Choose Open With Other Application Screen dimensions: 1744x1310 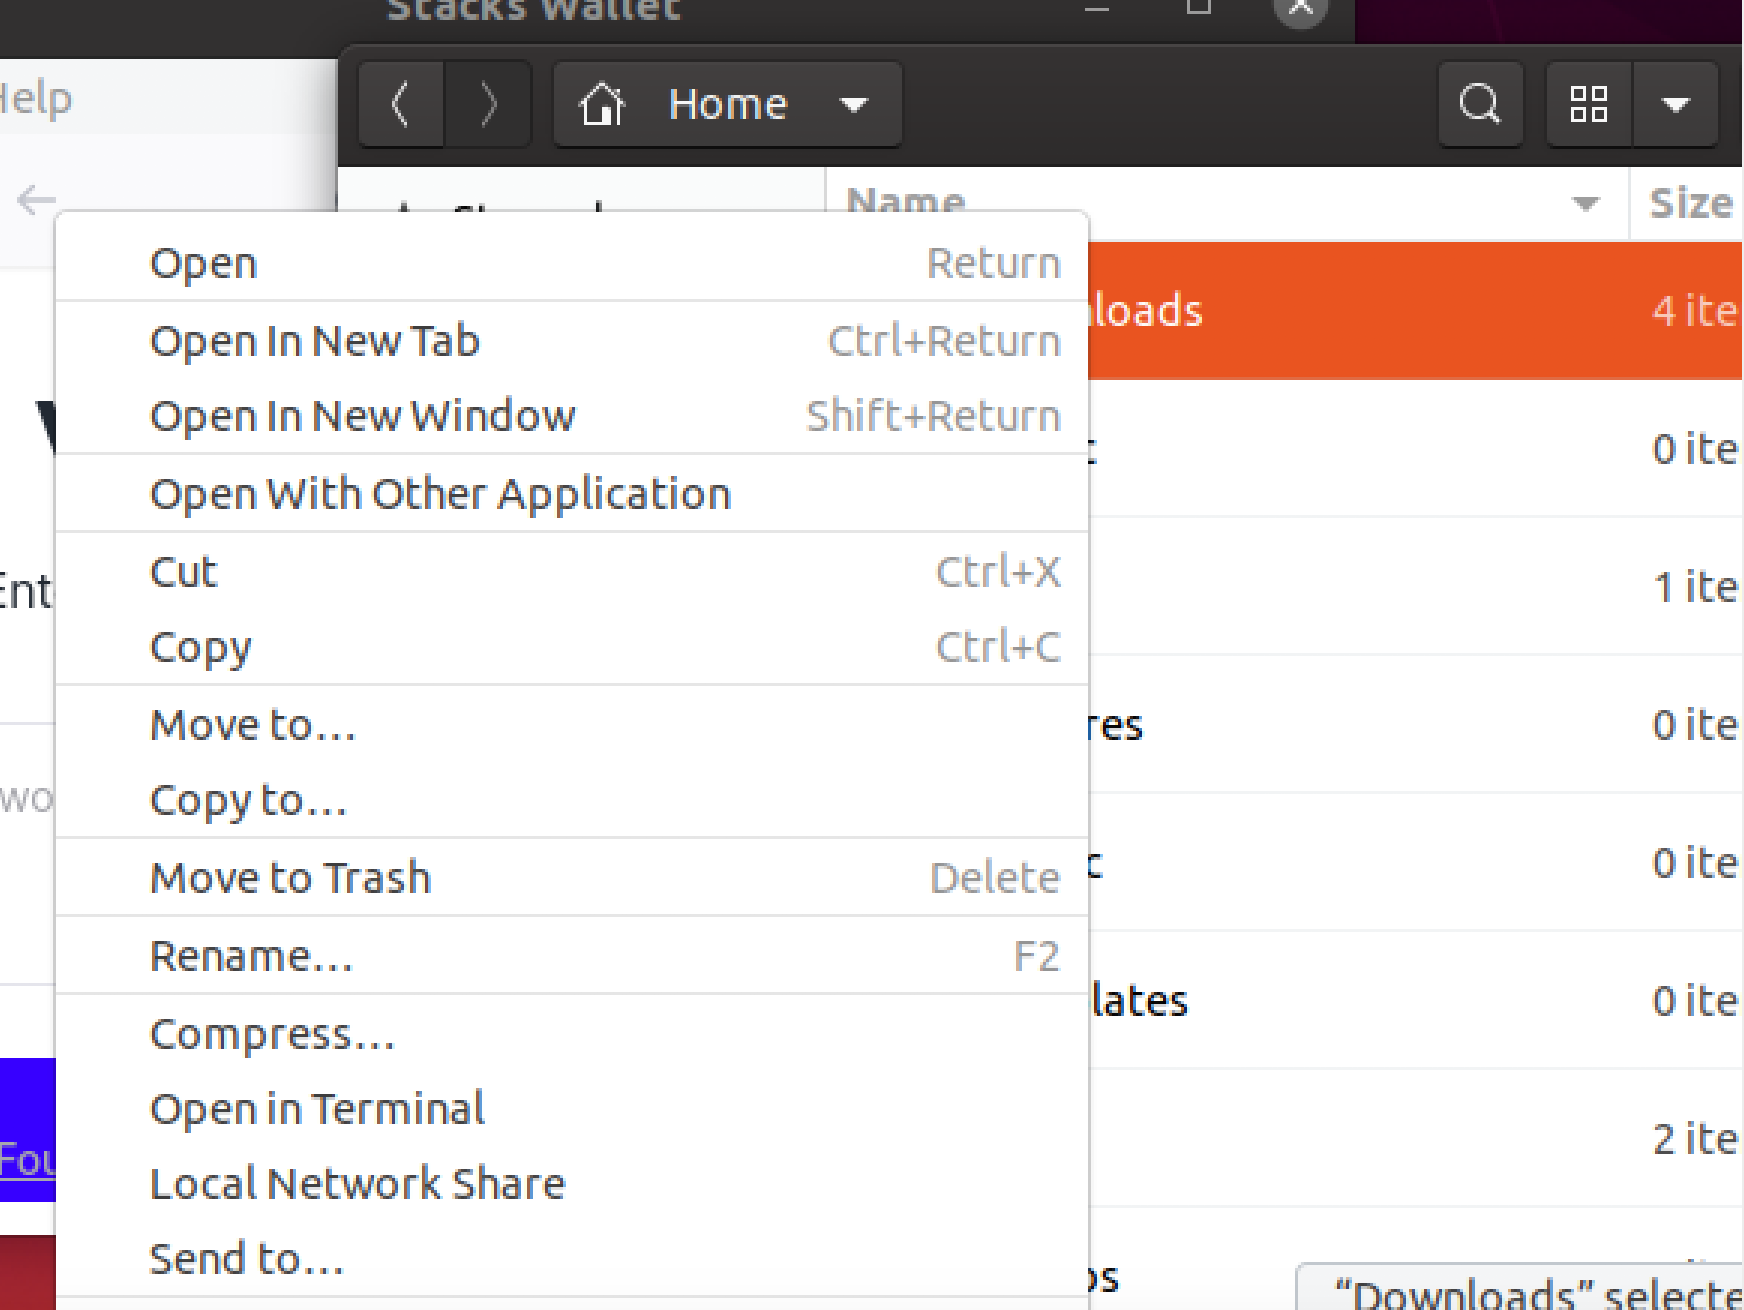coord(440,492)
